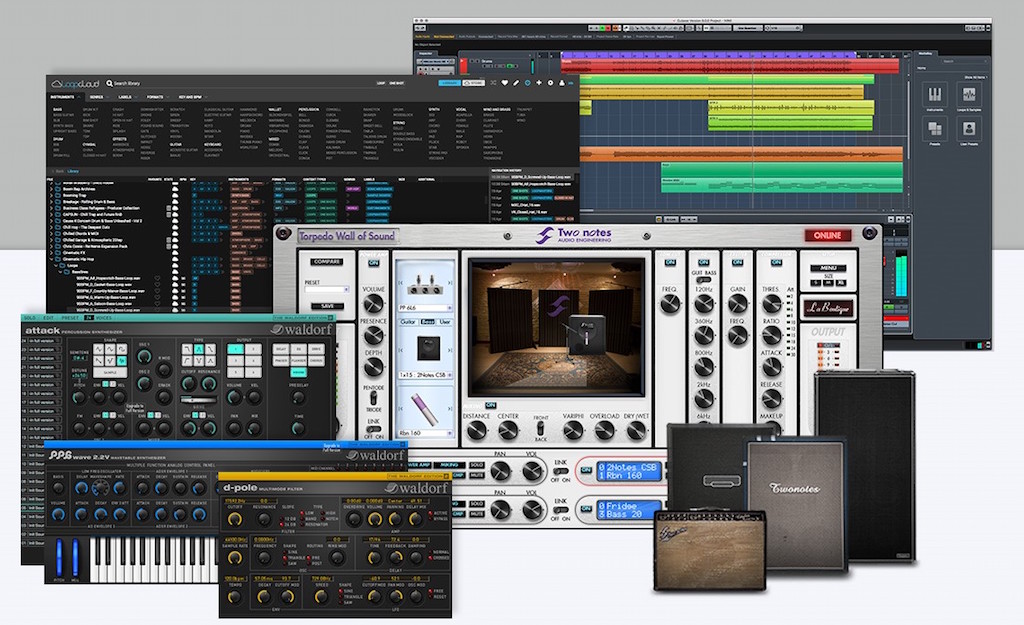Viewport: 1024px width, 625px height.
Task: Click the SAVE preset button in Torpedo
Action: pyautogui.click(x=327, y=306)
